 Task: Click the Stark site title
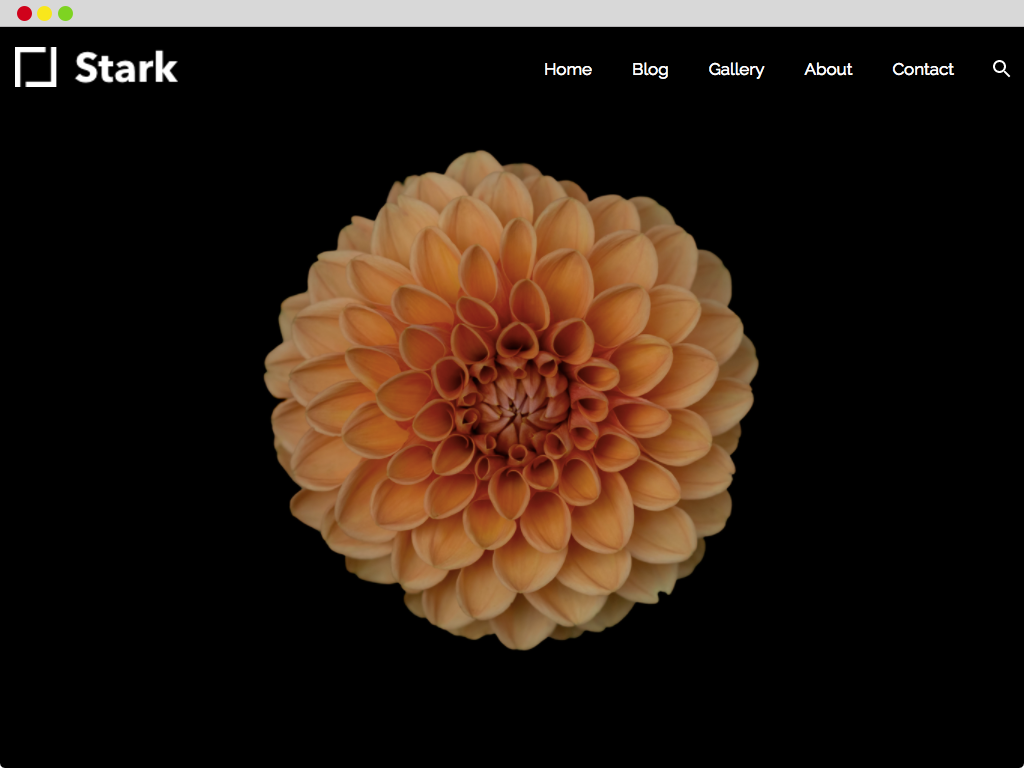[x=126, y=67]
